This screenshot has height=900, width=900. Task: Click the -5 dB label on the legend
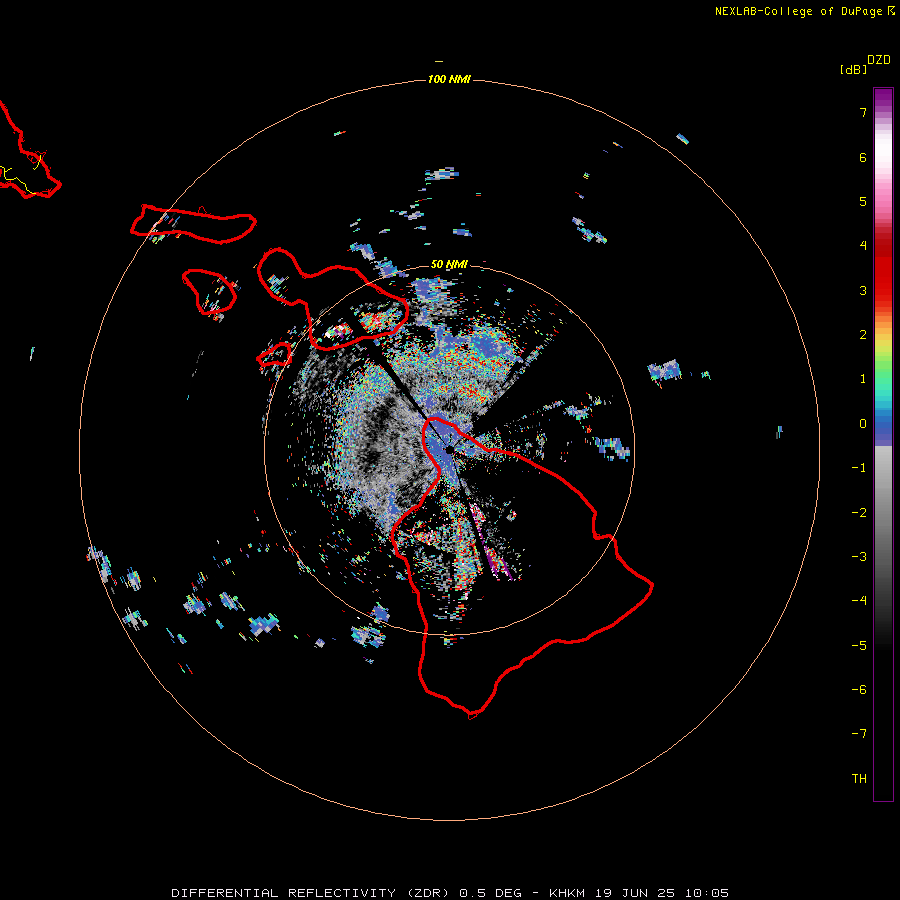pos(859,646)
